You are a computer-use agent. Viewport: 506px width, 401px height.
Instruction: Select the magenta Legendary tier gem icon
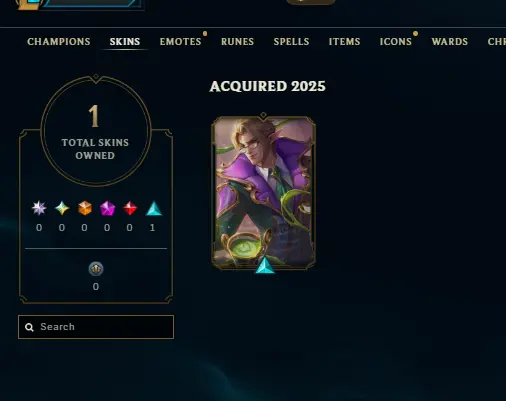coord(107,208)
